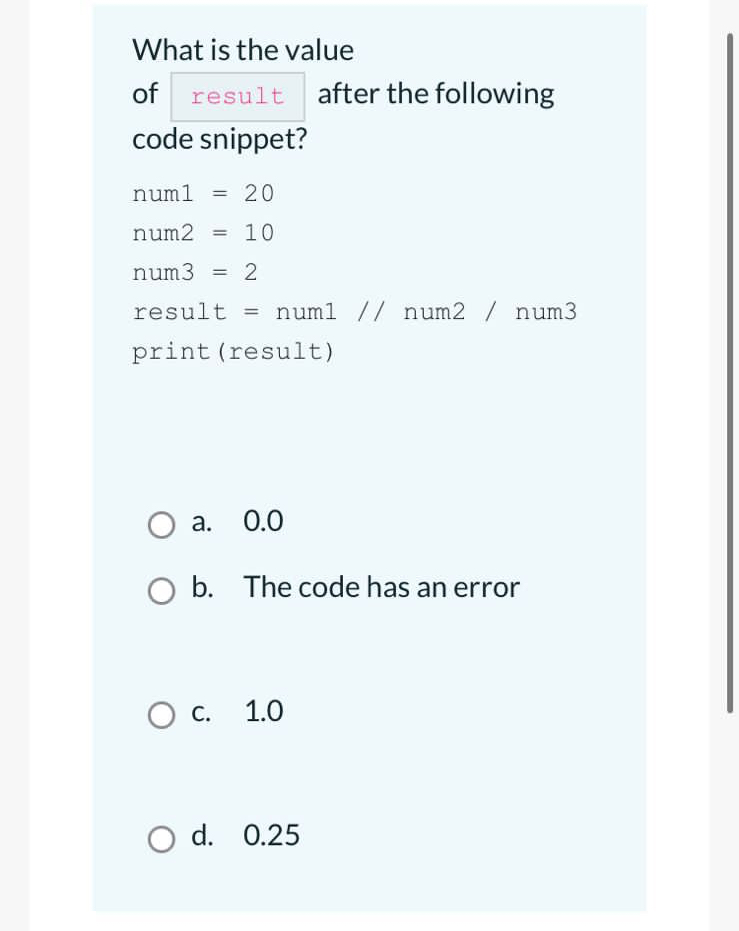
Task: Click the option label letter d
Action: tap(202, 837)
